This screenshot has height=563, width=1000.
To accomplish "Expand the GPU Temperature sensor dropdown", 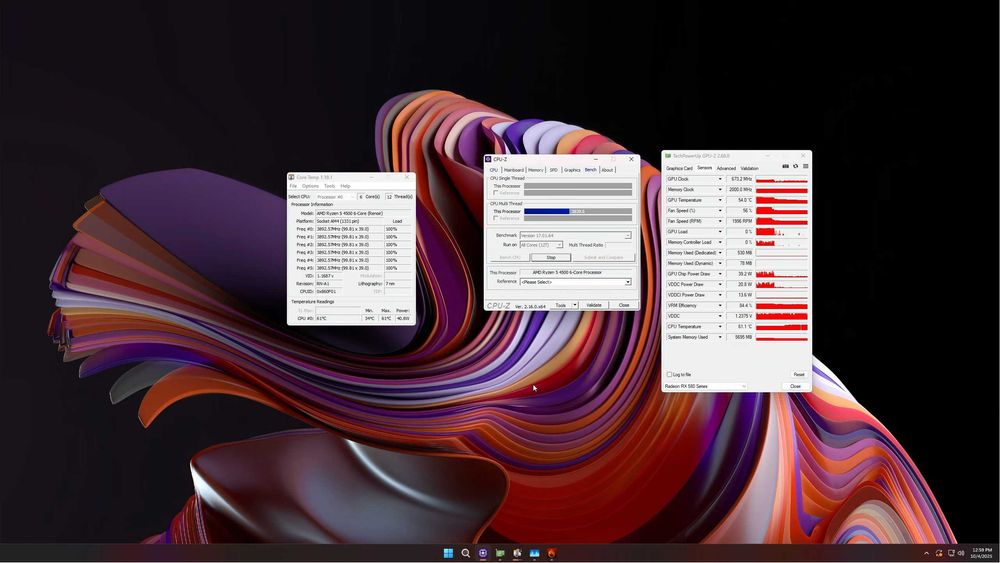I will [x=720, y=200].
